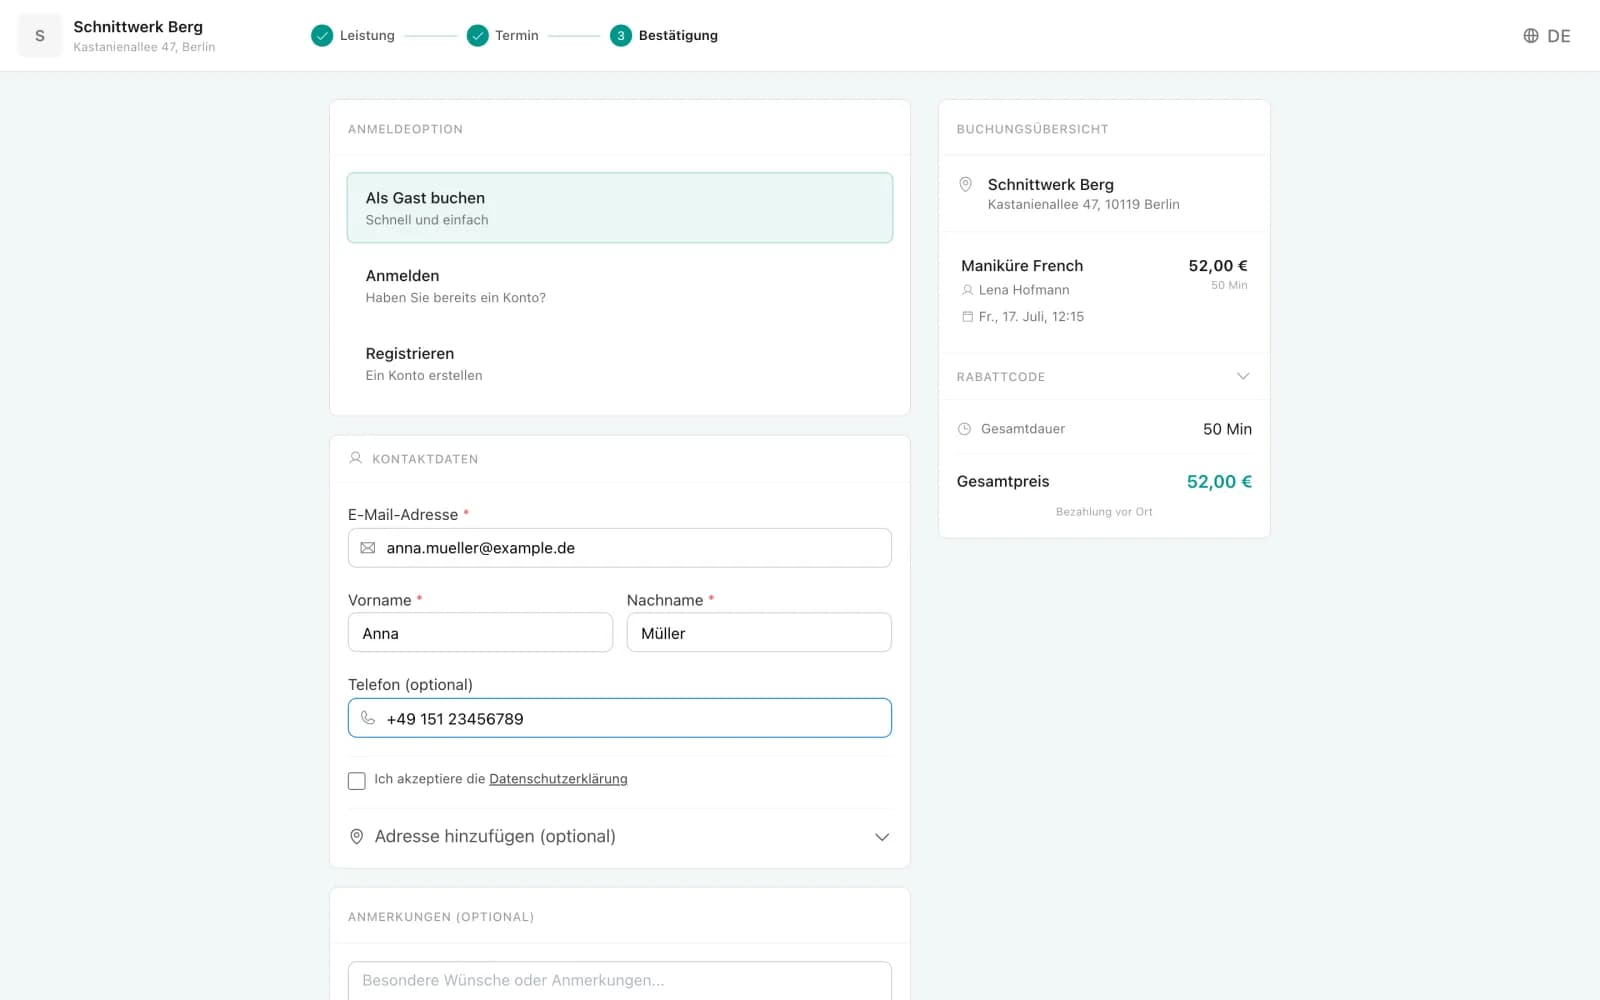This screenshot has height=1000, width=1600.
Task: Click the Schnittwerk Berg logo avatar
Action: (x=40, y=36)
